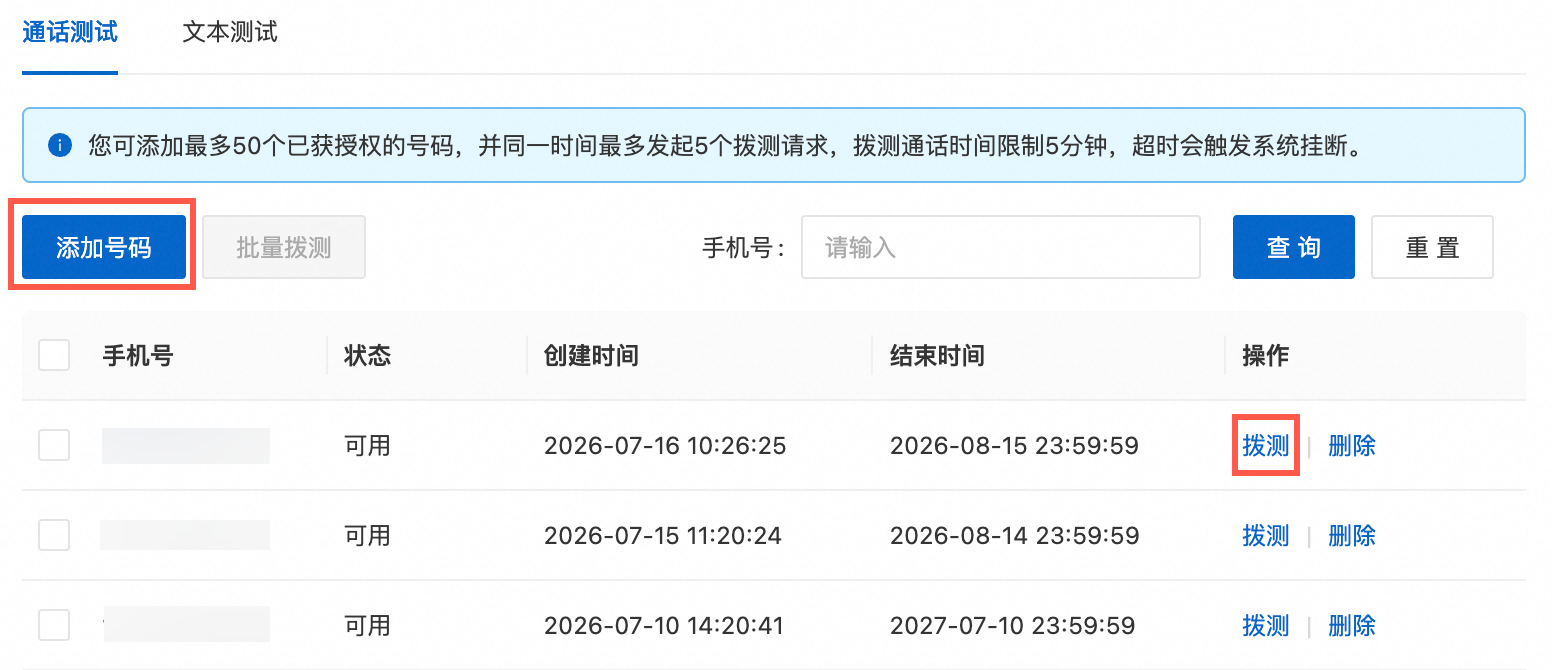Click the 创建时间 column header
This screenshot has width=1552, height=670.
pos(591,355)
